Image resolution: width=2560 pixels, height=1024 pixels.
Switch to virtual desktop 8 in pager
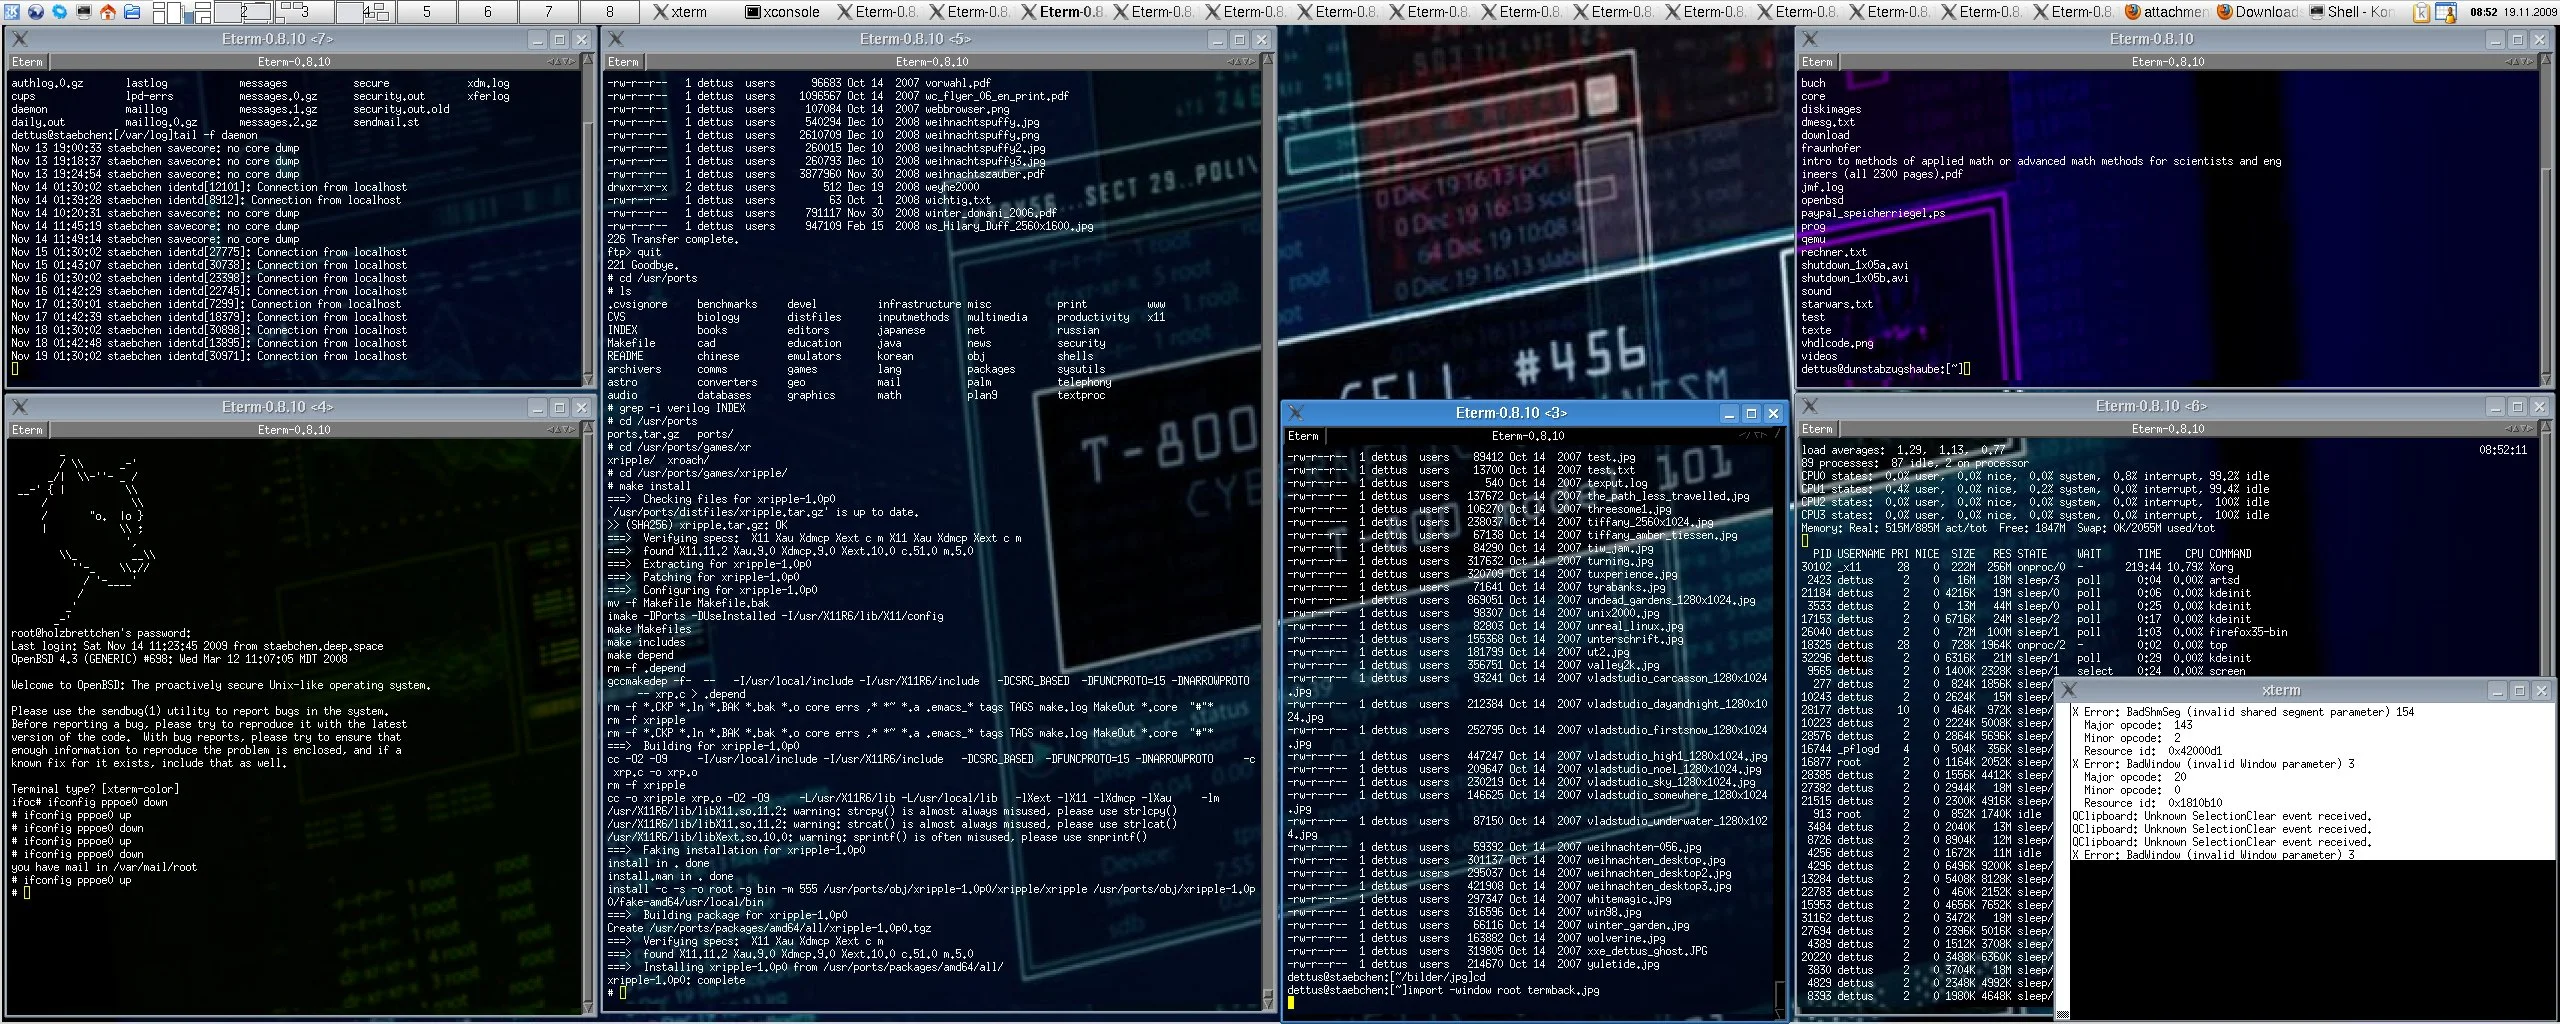point(610,12)
